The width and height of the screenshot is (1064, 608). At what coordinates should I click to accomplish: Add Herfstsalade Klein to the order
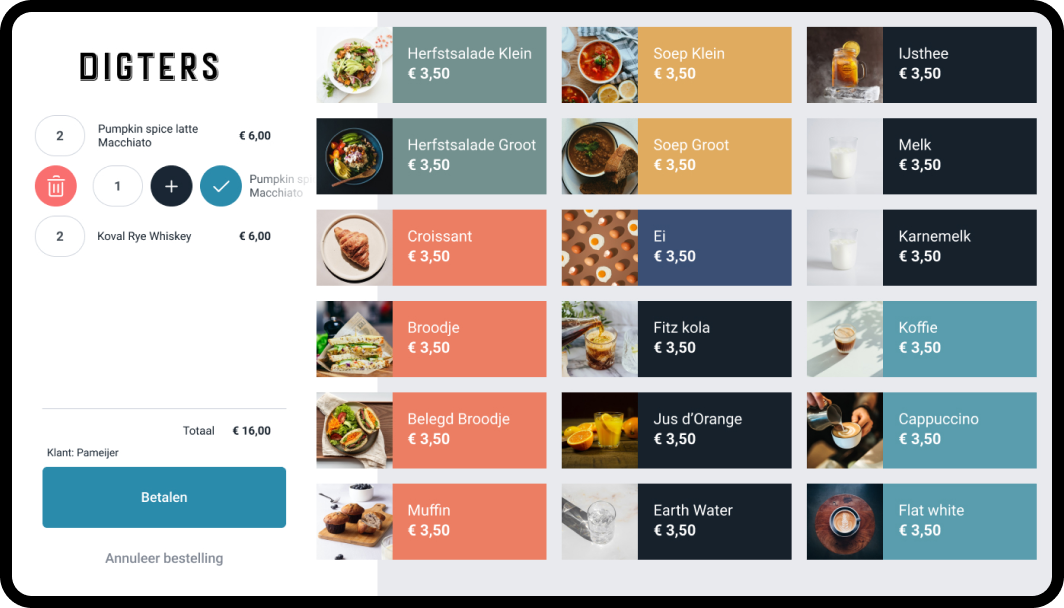(431, 65)
